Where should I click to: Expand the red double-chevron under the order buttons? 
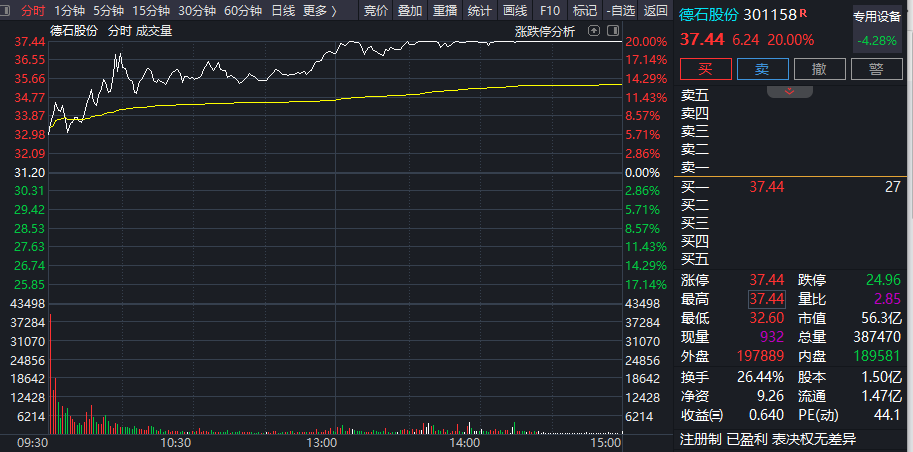pos(789,90)
